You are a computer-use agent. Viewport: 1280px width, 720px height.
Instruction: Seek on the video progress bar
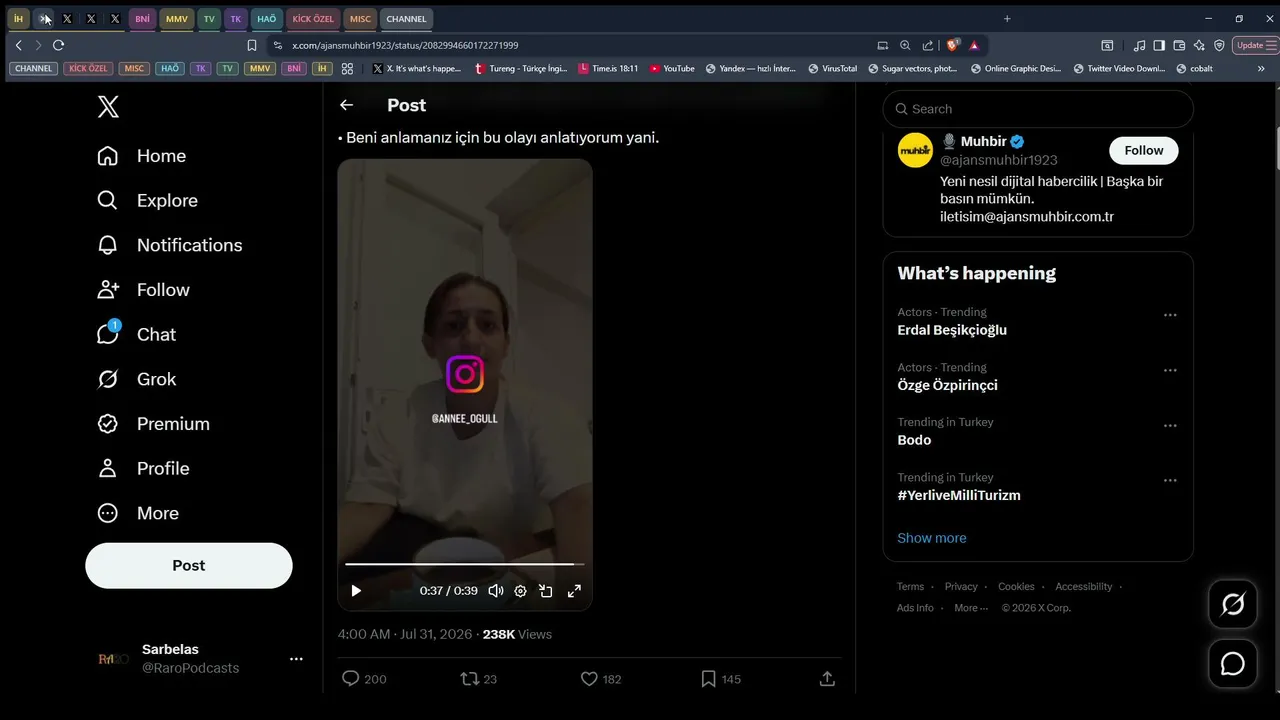(465, 564)
